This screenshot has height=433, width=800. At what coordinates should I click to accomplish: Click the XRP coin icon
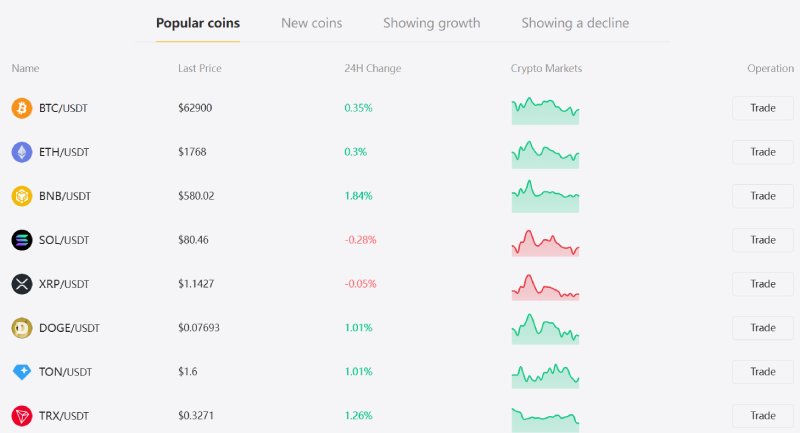[x=22, y=284]
